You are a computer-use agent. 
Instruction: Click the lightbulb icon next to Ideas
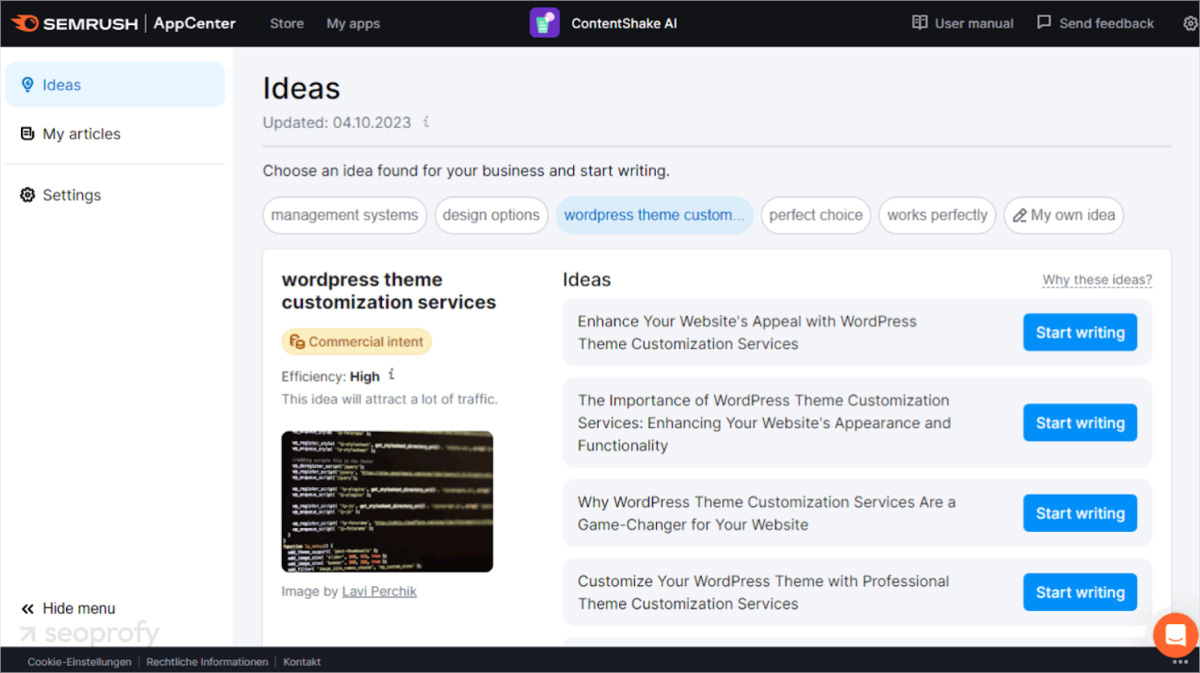tap(27, 85)
